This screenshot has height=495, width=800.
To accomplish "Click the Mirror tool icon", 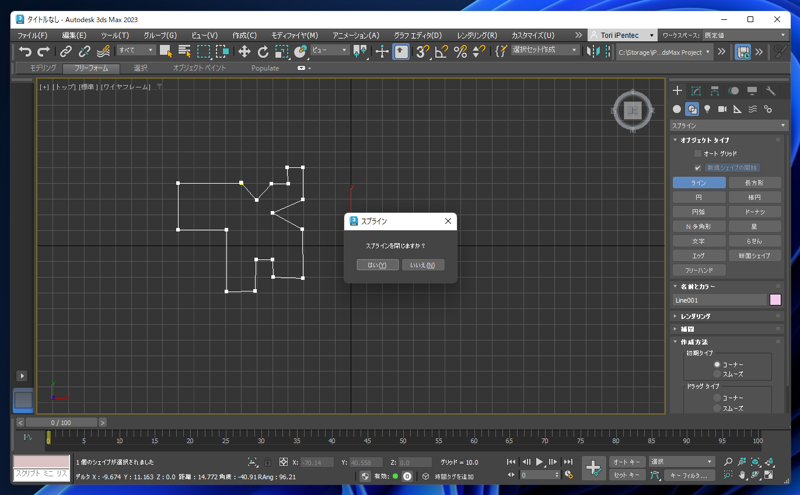I will [x=593, y=52].
